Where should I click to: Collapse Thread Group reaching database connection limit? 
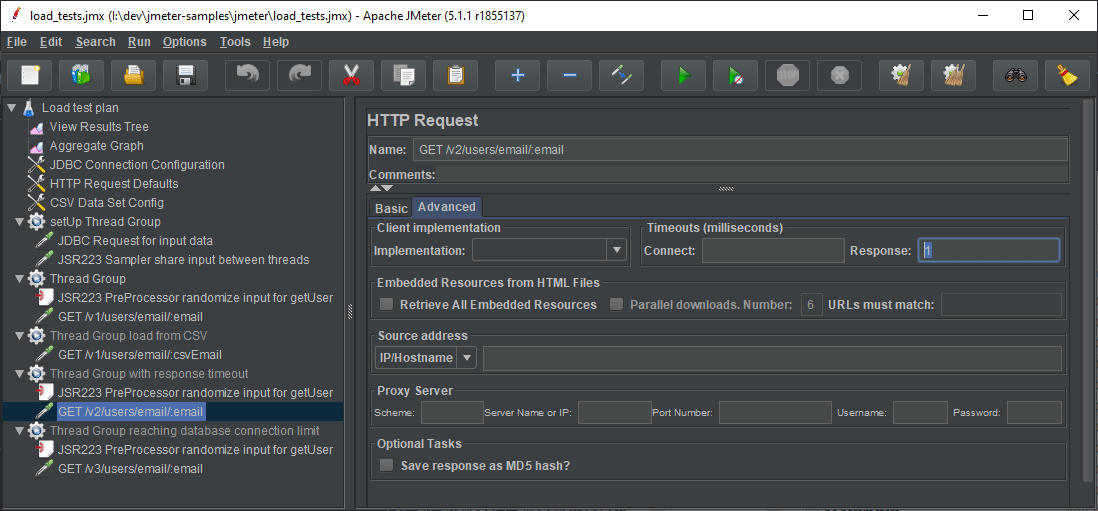pyautogui.click(x=20, y=430)
